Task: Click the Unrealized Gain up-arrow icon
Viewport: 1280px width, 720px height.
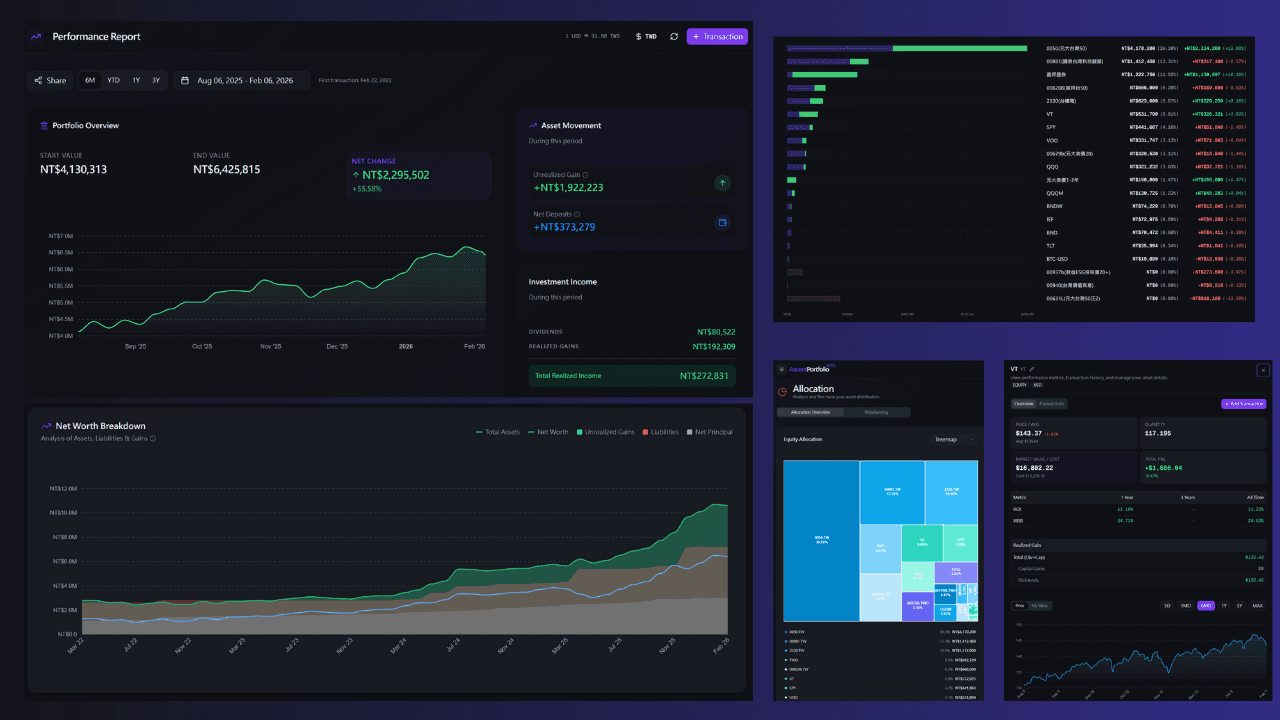Action: pos(723,183)
